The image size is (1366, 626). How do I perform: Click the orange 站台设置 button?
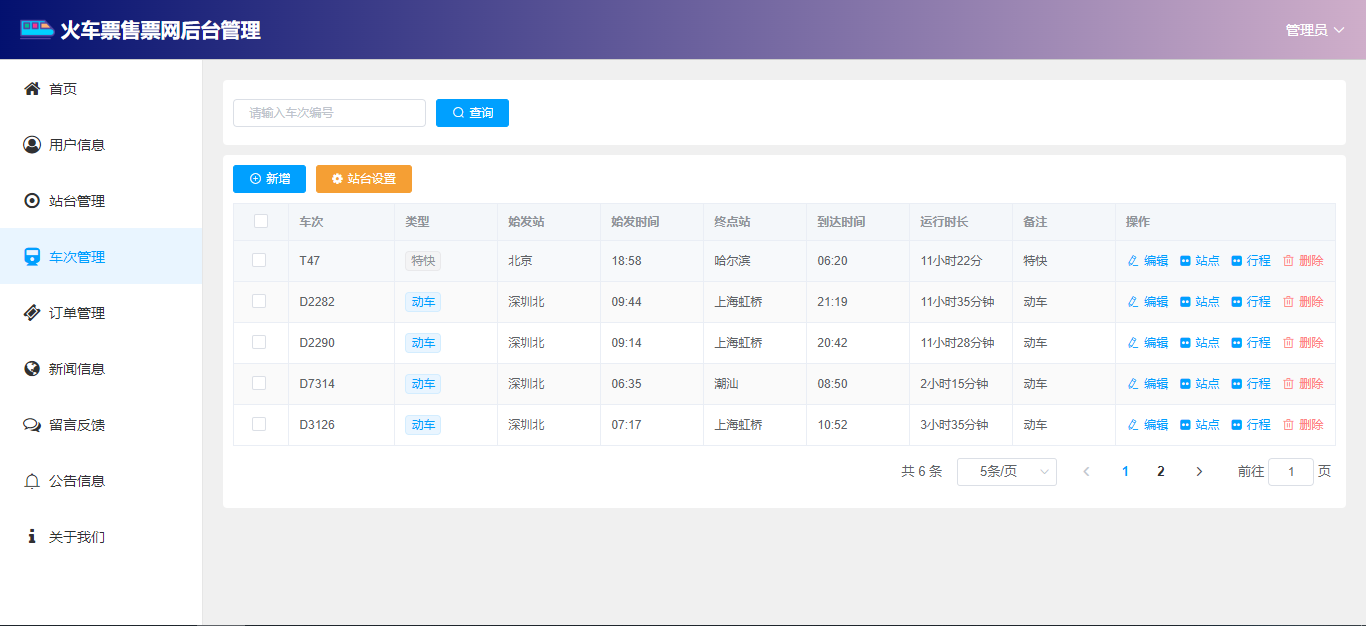pos(364,179)
